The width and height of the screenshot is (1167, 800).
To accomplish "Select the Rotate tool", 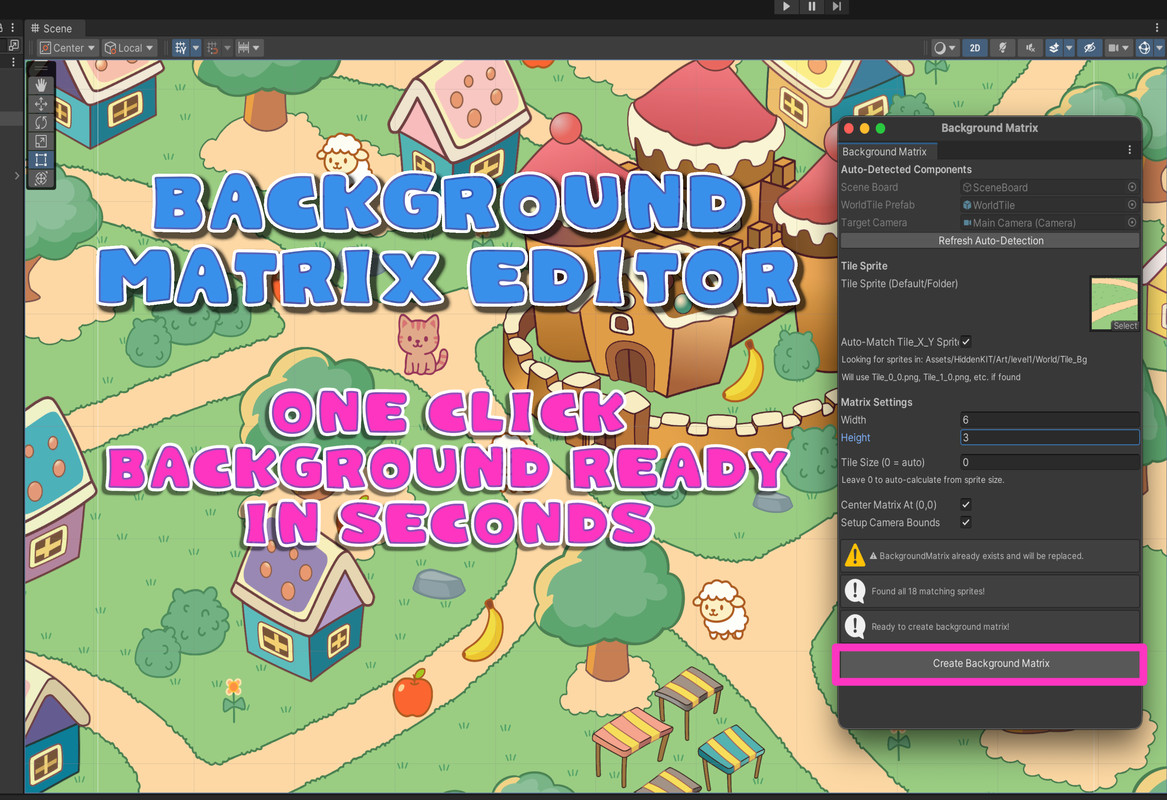I will 41,122.
